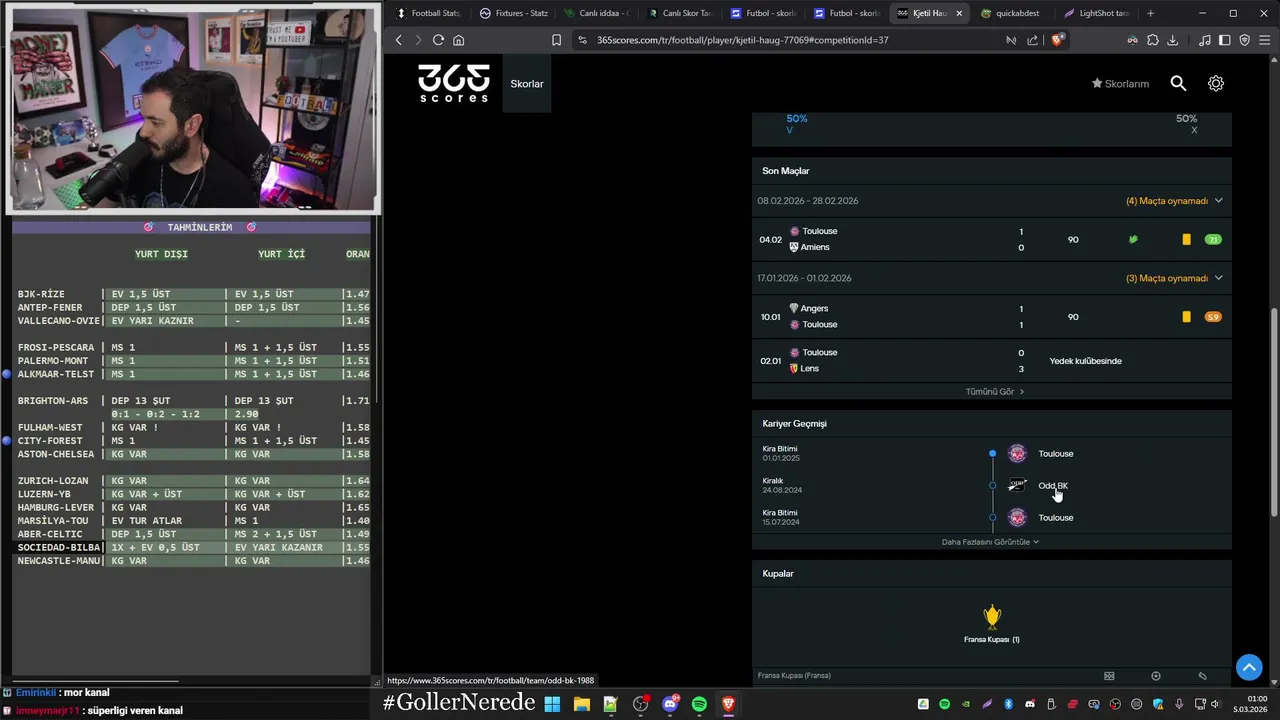Open site search magnifier icon
The height and width of the screenshot is (720, 1280).
(x=1178, y=84)
